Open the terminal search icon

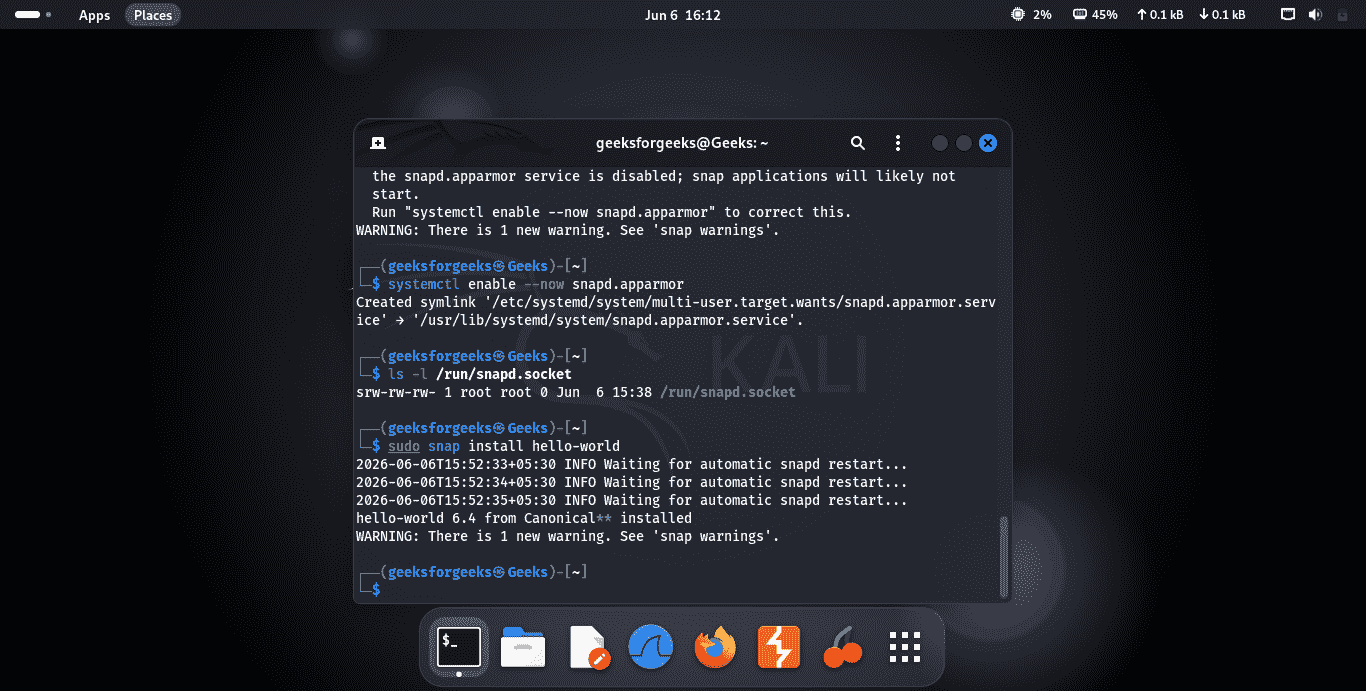(857, 143)
